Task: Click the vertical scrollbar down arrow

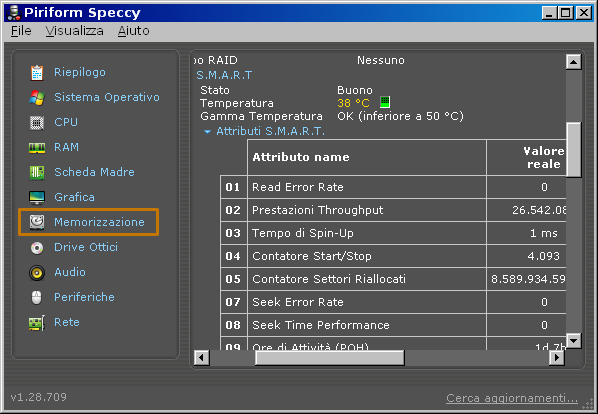Action: [x=574, y=340]
